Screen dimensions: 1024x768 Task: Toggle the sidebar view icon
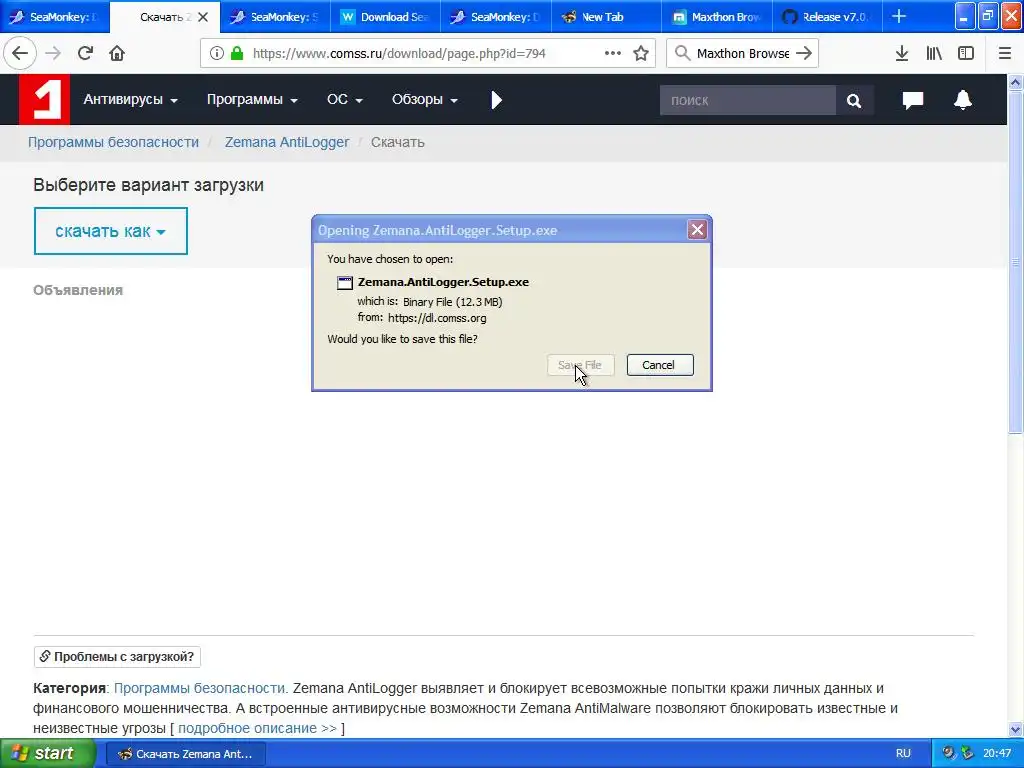pyautogui.click(x=966, y=54)
